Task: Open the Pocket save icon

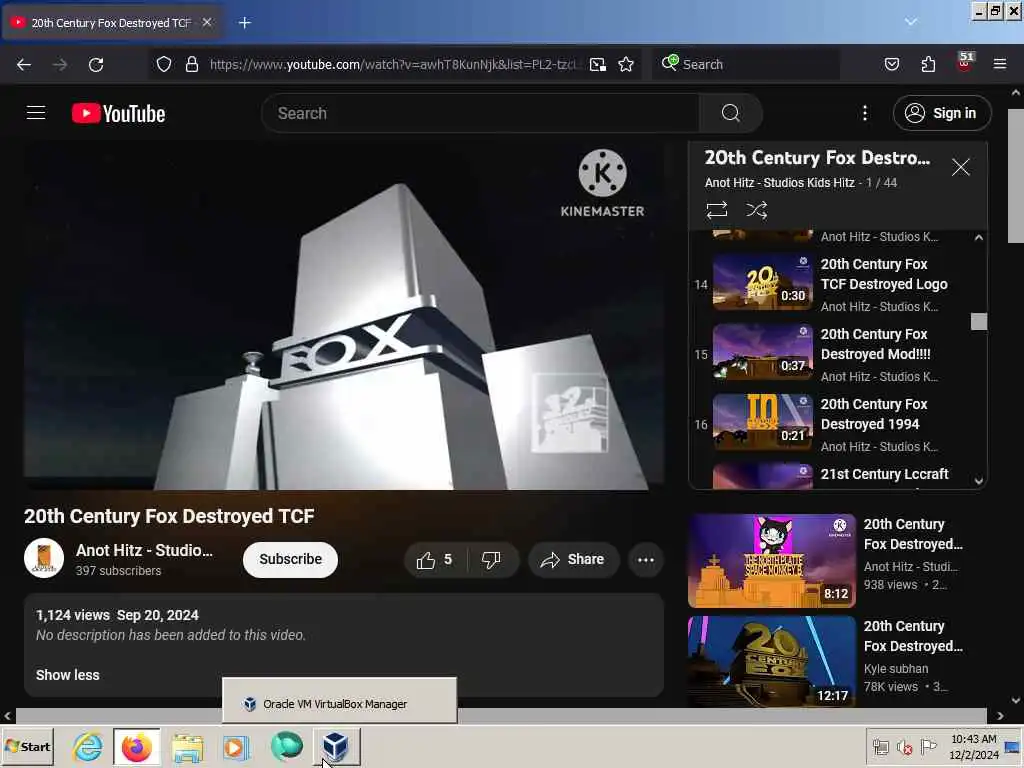Action: click(x=892, y=64)
